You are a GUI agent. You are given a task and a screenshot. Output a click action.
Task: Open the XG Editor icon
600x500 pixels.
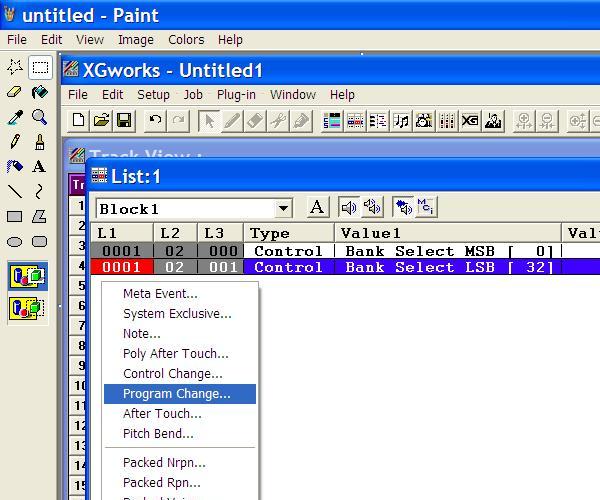pos(470,121)
